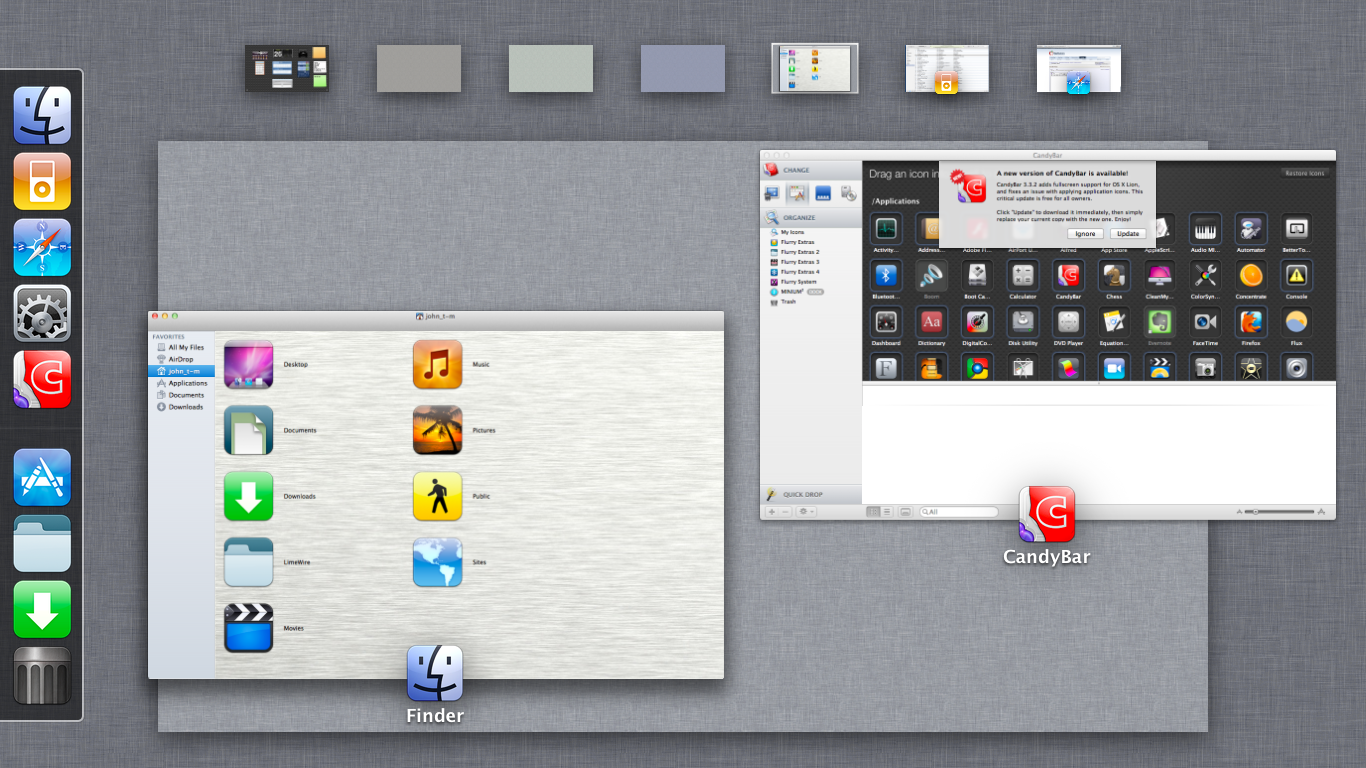Click the plus button in CandyBar footer
This screenshot has height=768, width=1366.
771,511
